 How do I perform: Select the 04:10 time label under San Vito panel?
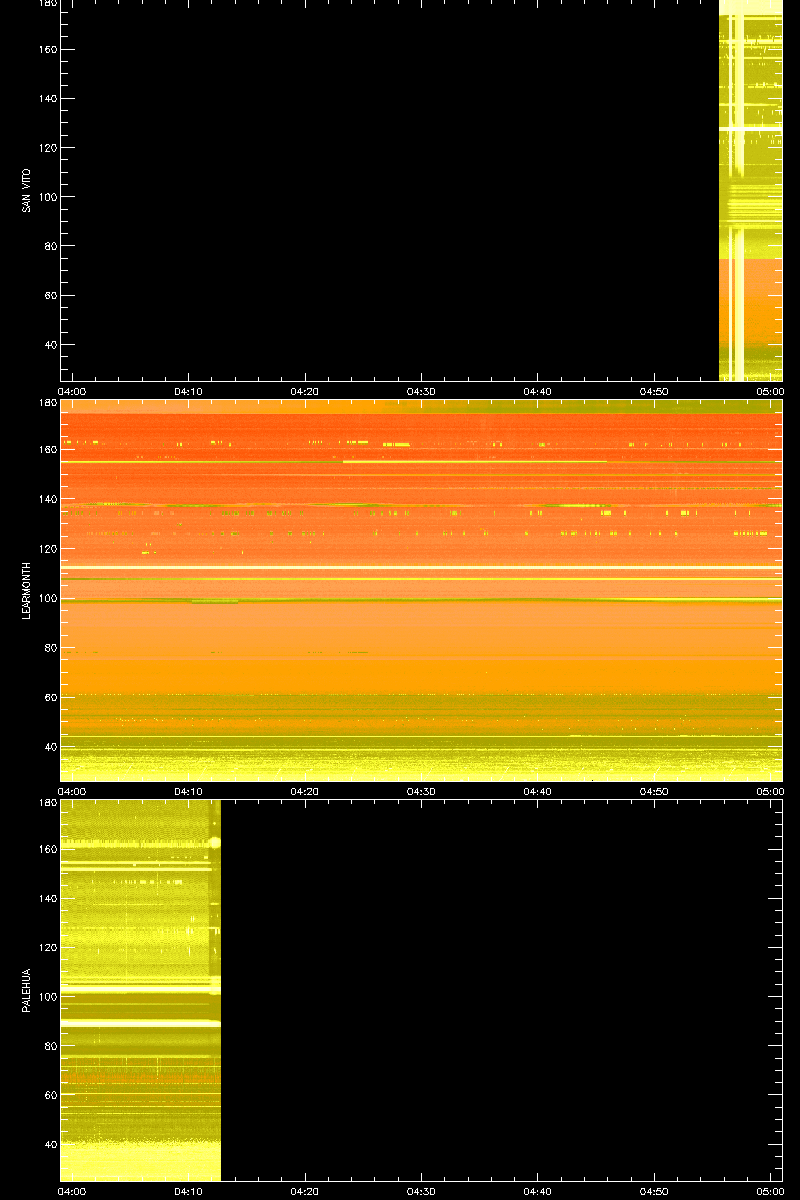pos(189,391)
